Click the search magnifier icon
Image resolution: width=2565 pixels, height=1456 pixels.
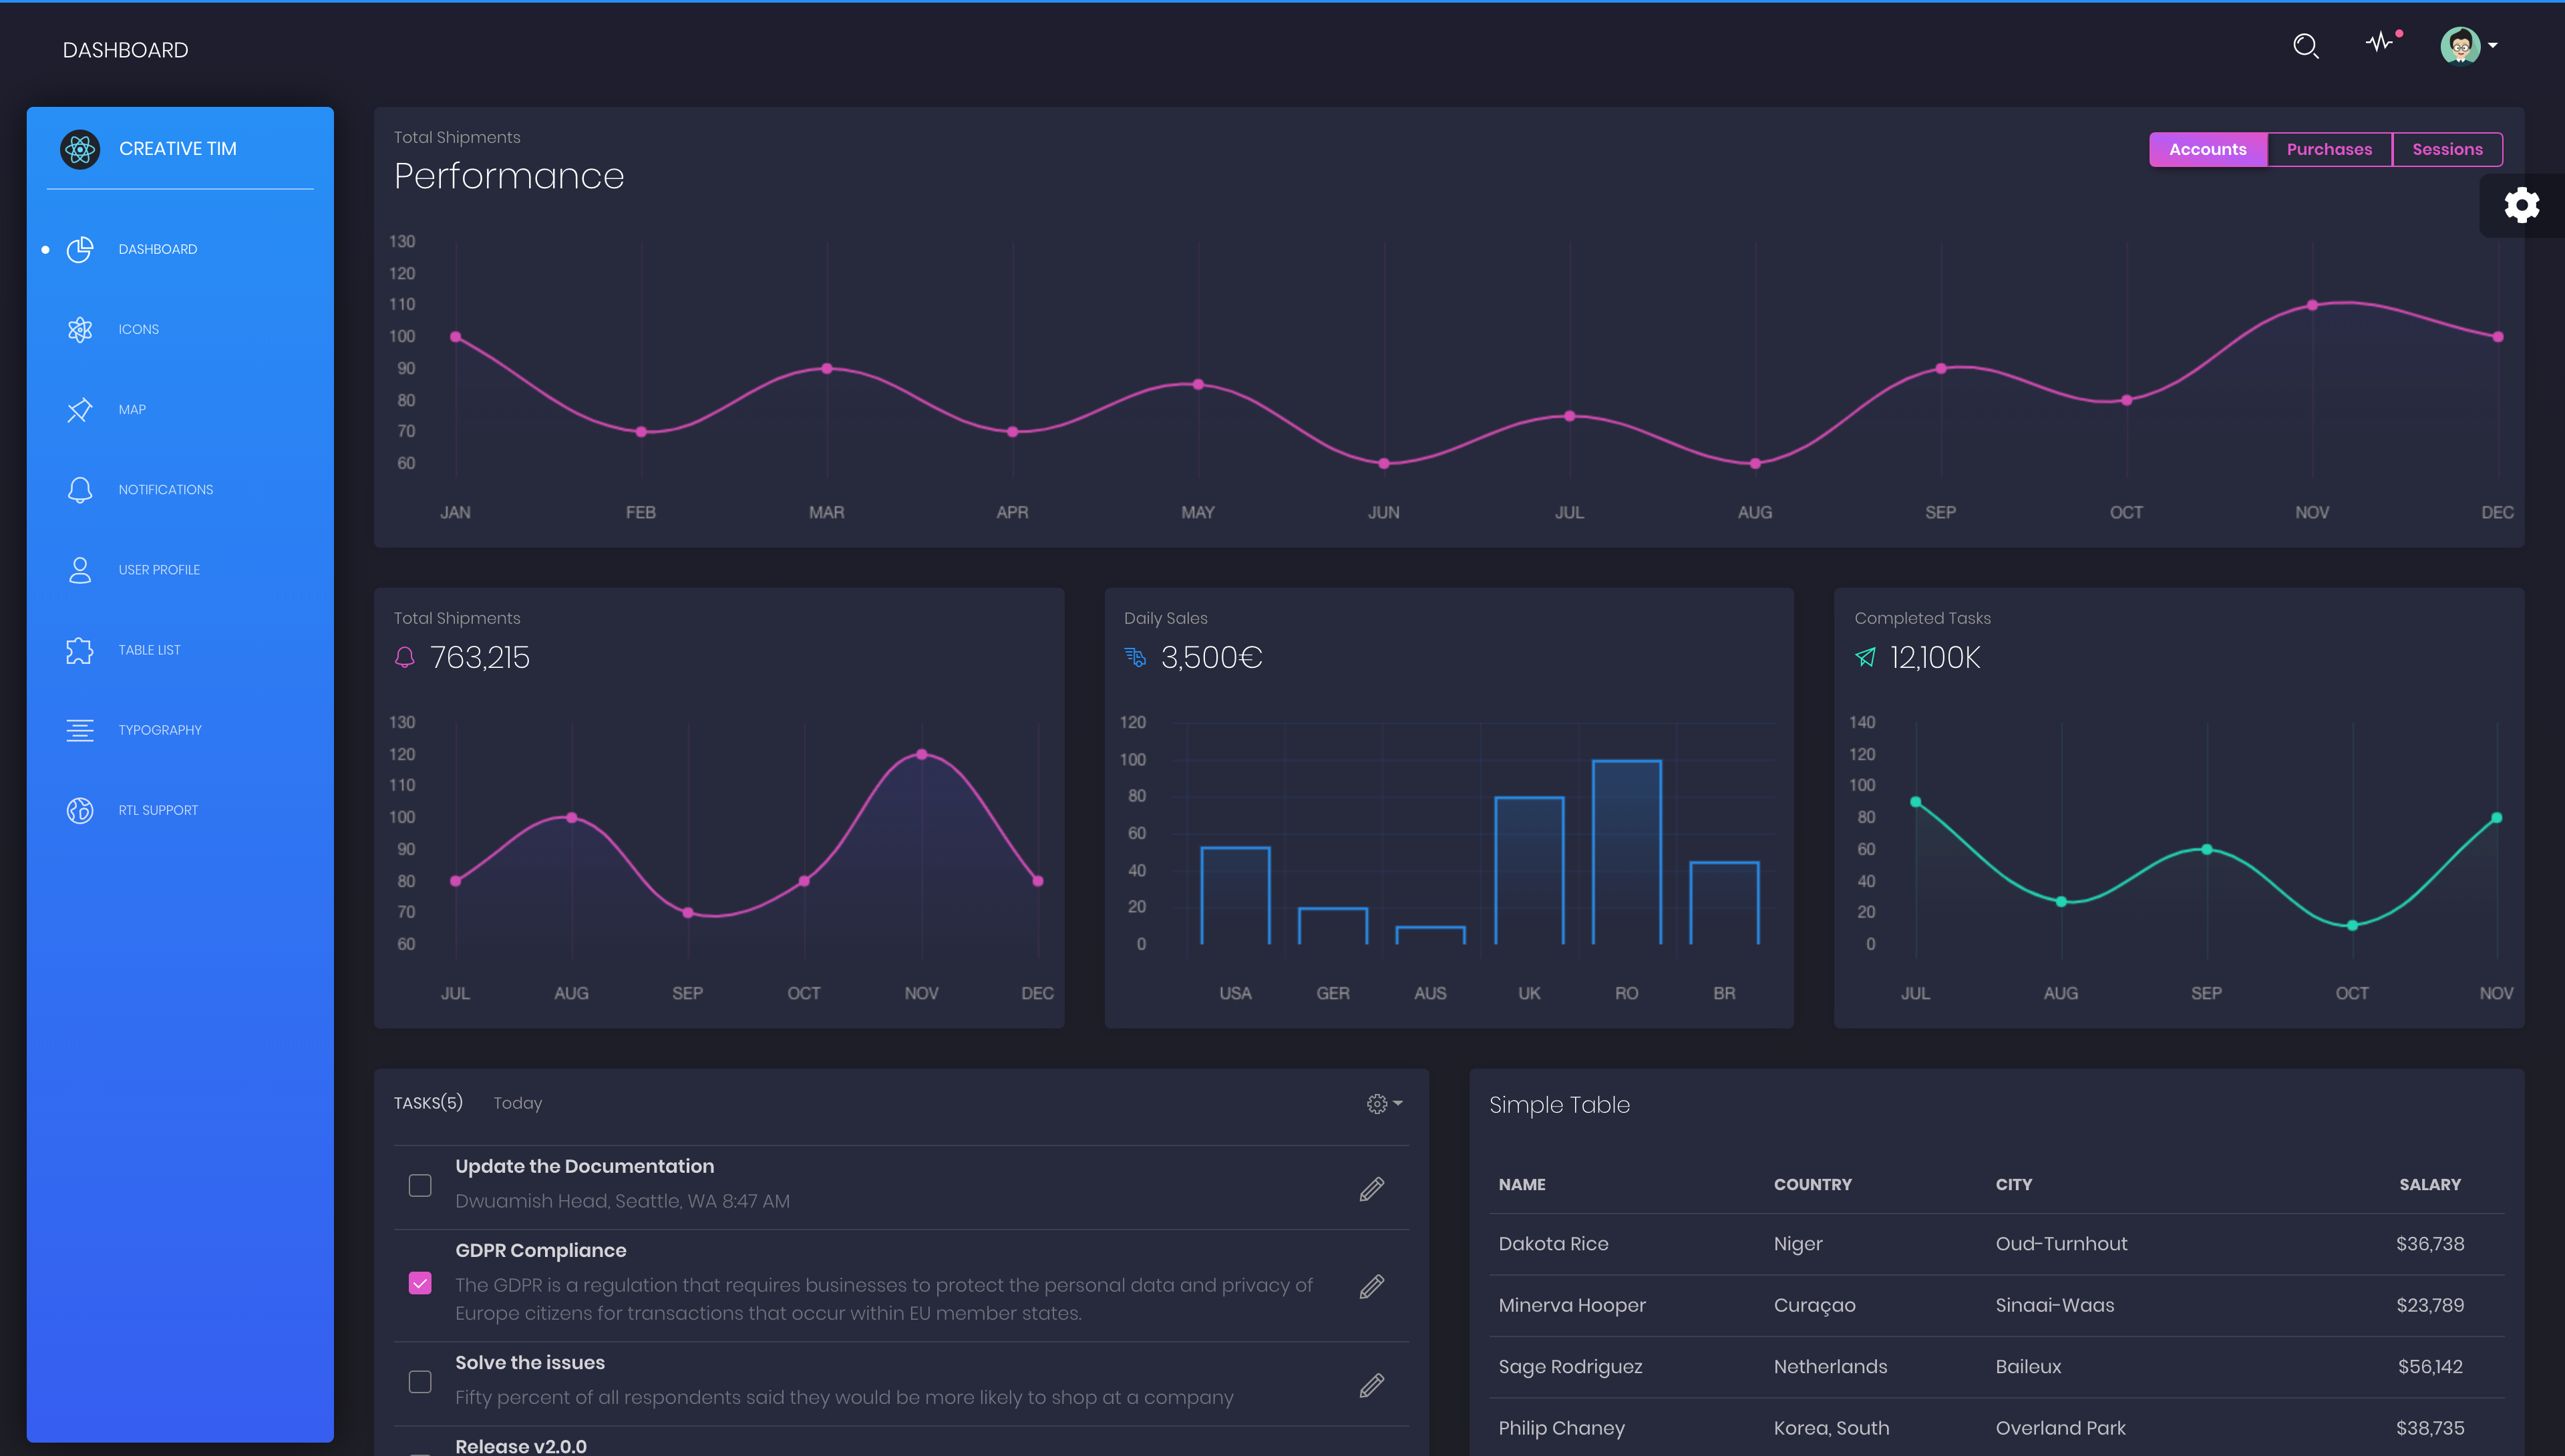[x=2305, y=46]
